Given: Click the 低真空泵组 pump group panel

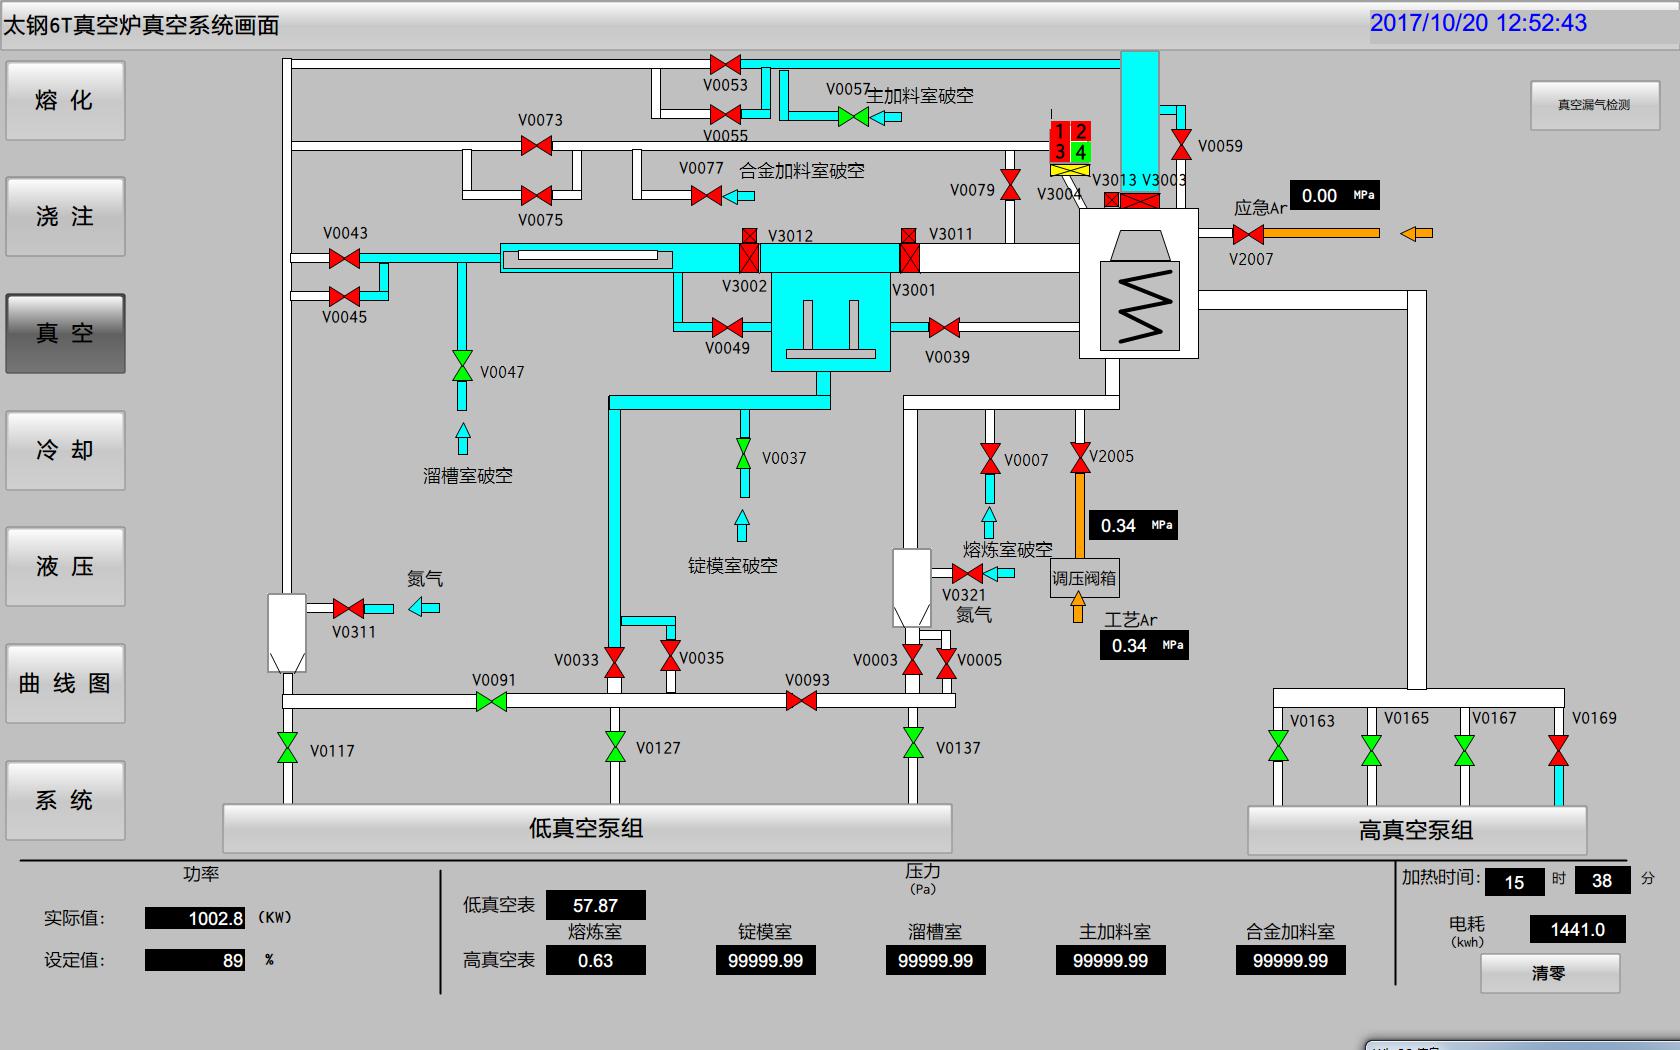Looking at the screenshot, I should click(x=586, y=829).
